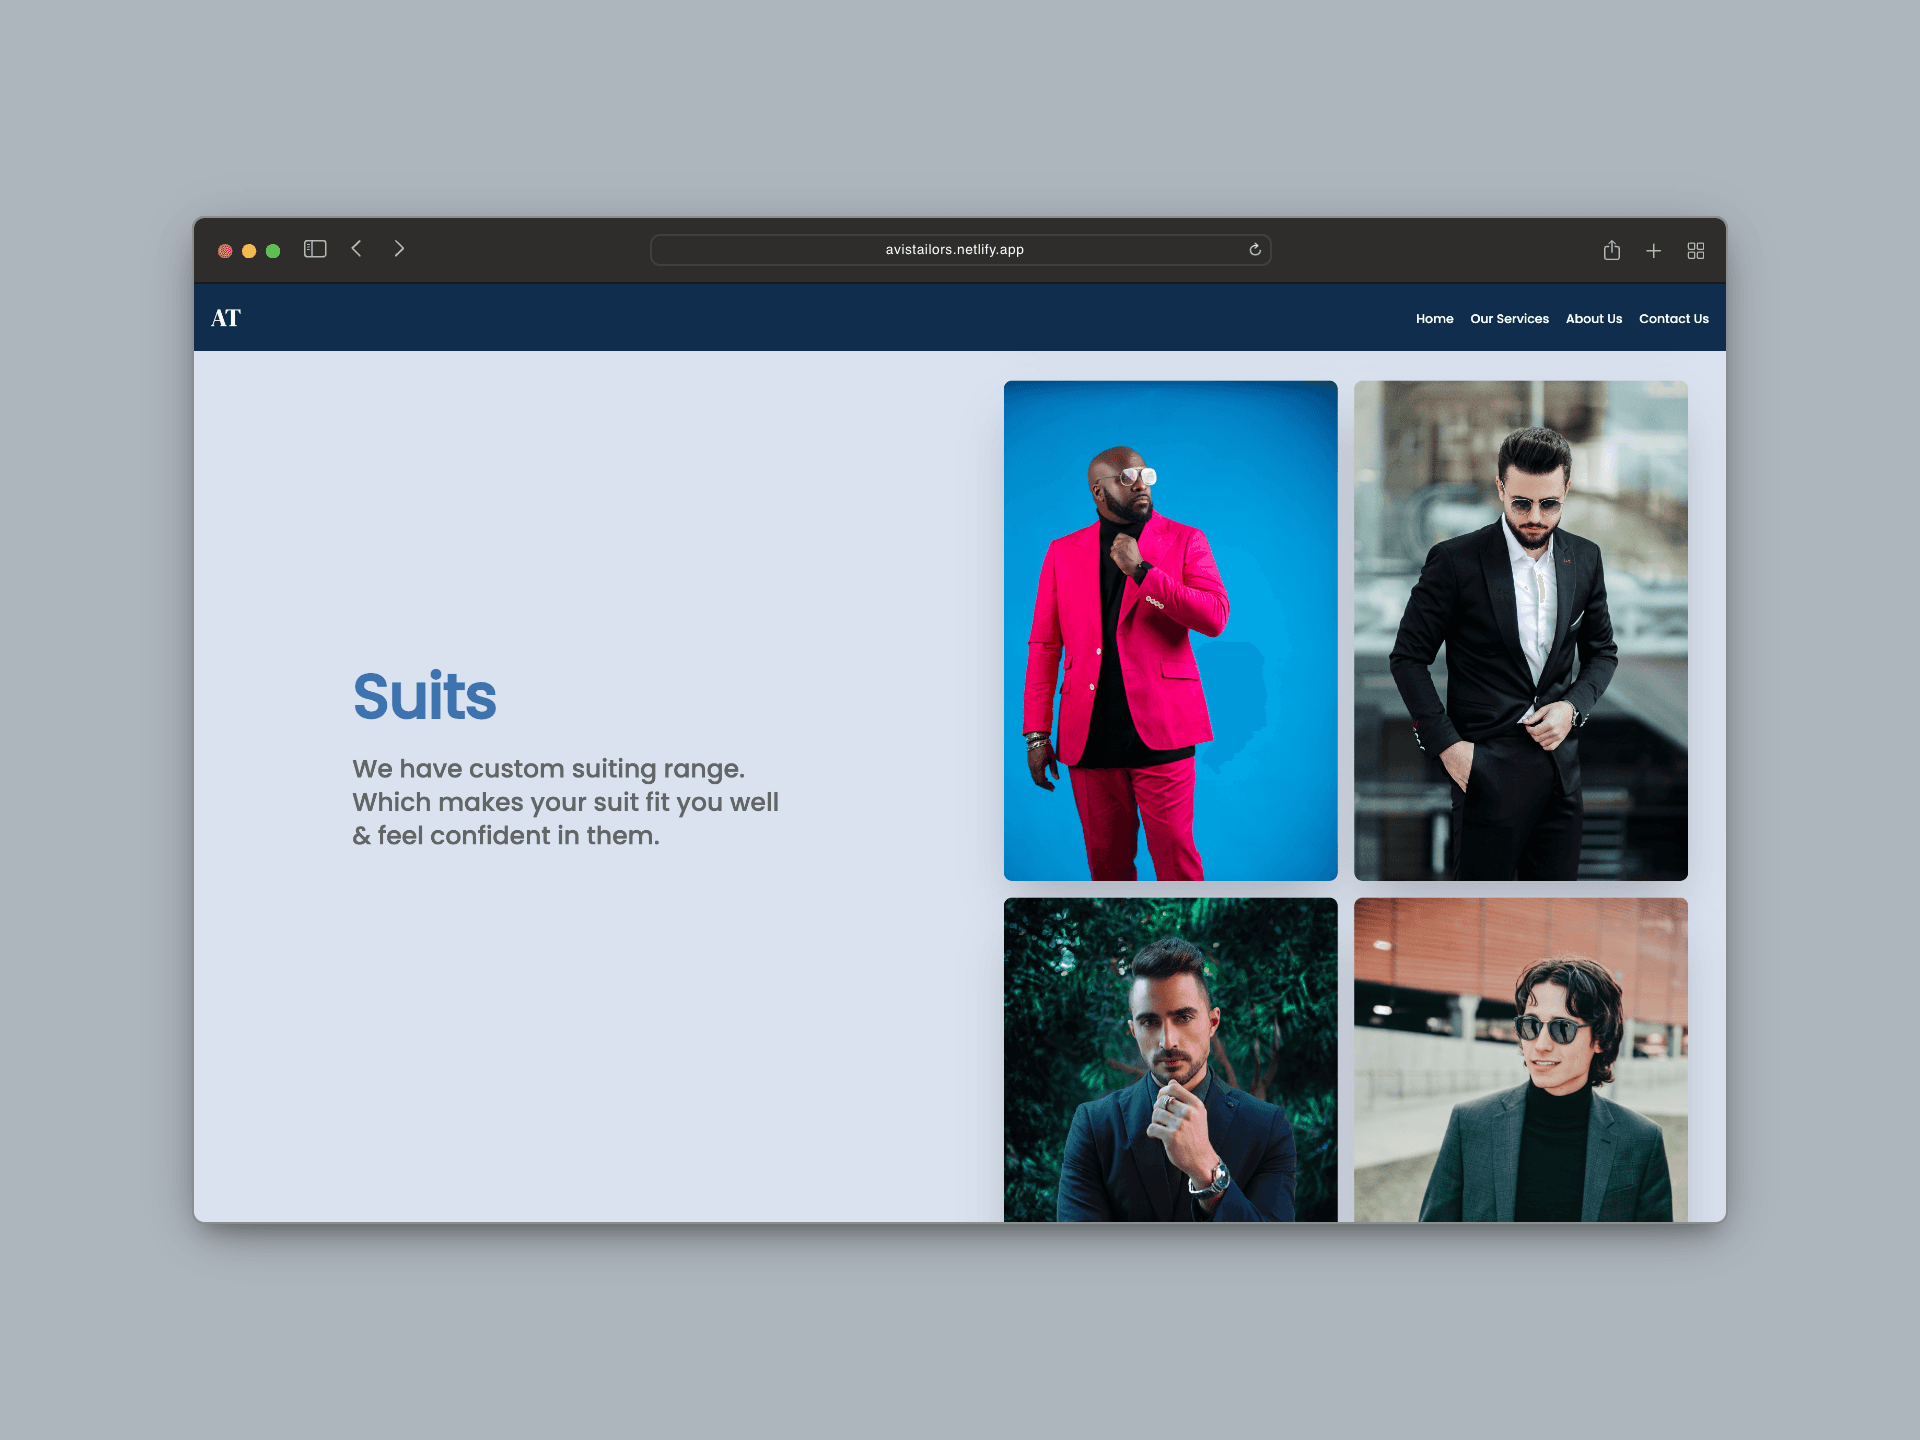This screenshot has width=1920, height=1440.
Task: Go back with the left arrow
Action: [357, 249]
